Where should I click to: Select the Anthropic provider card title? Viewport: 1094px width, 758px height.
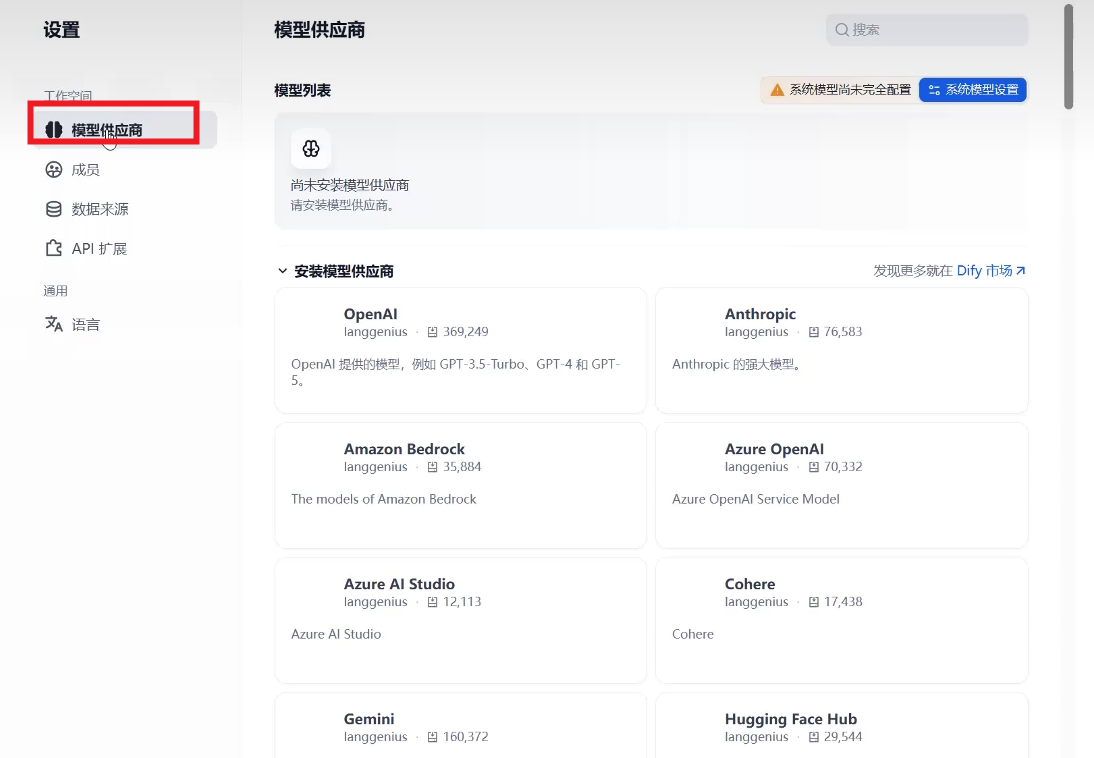[760, 314]
